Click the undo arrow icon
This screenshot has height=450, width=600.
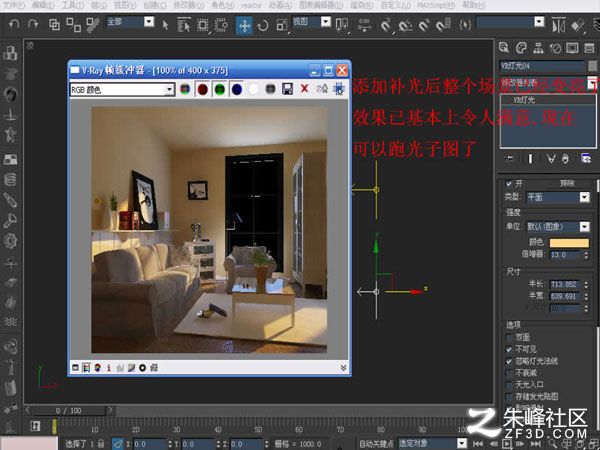click(14, 25)
